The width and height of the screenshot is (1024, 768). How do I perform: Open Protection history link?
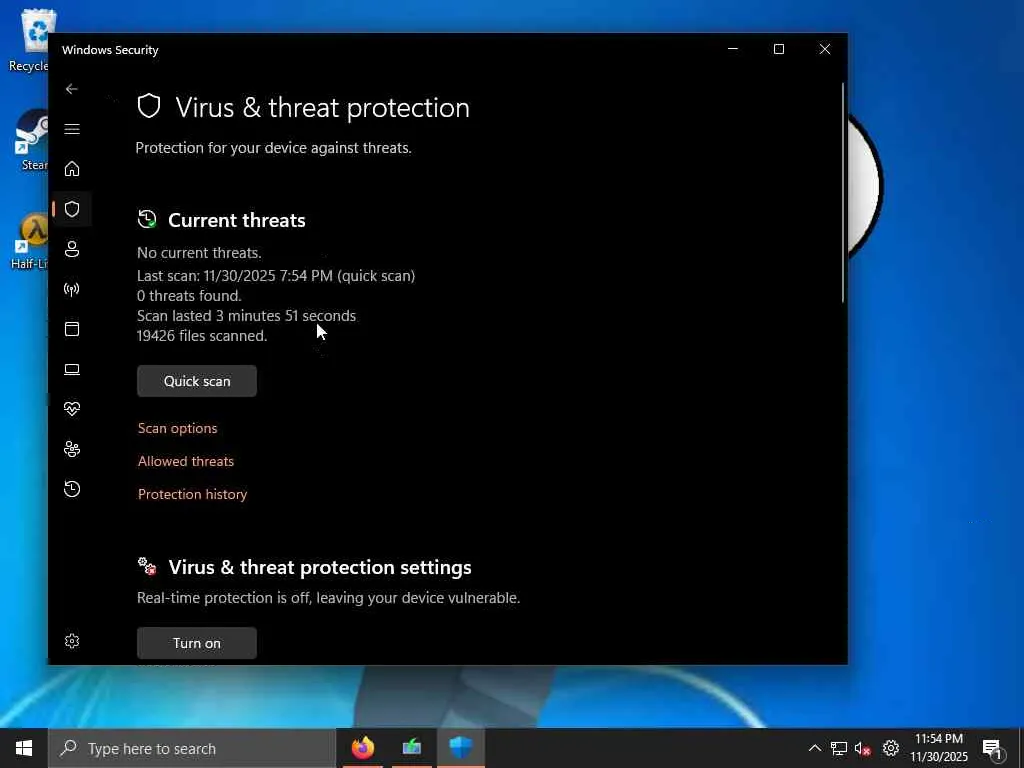coord(193,494)
